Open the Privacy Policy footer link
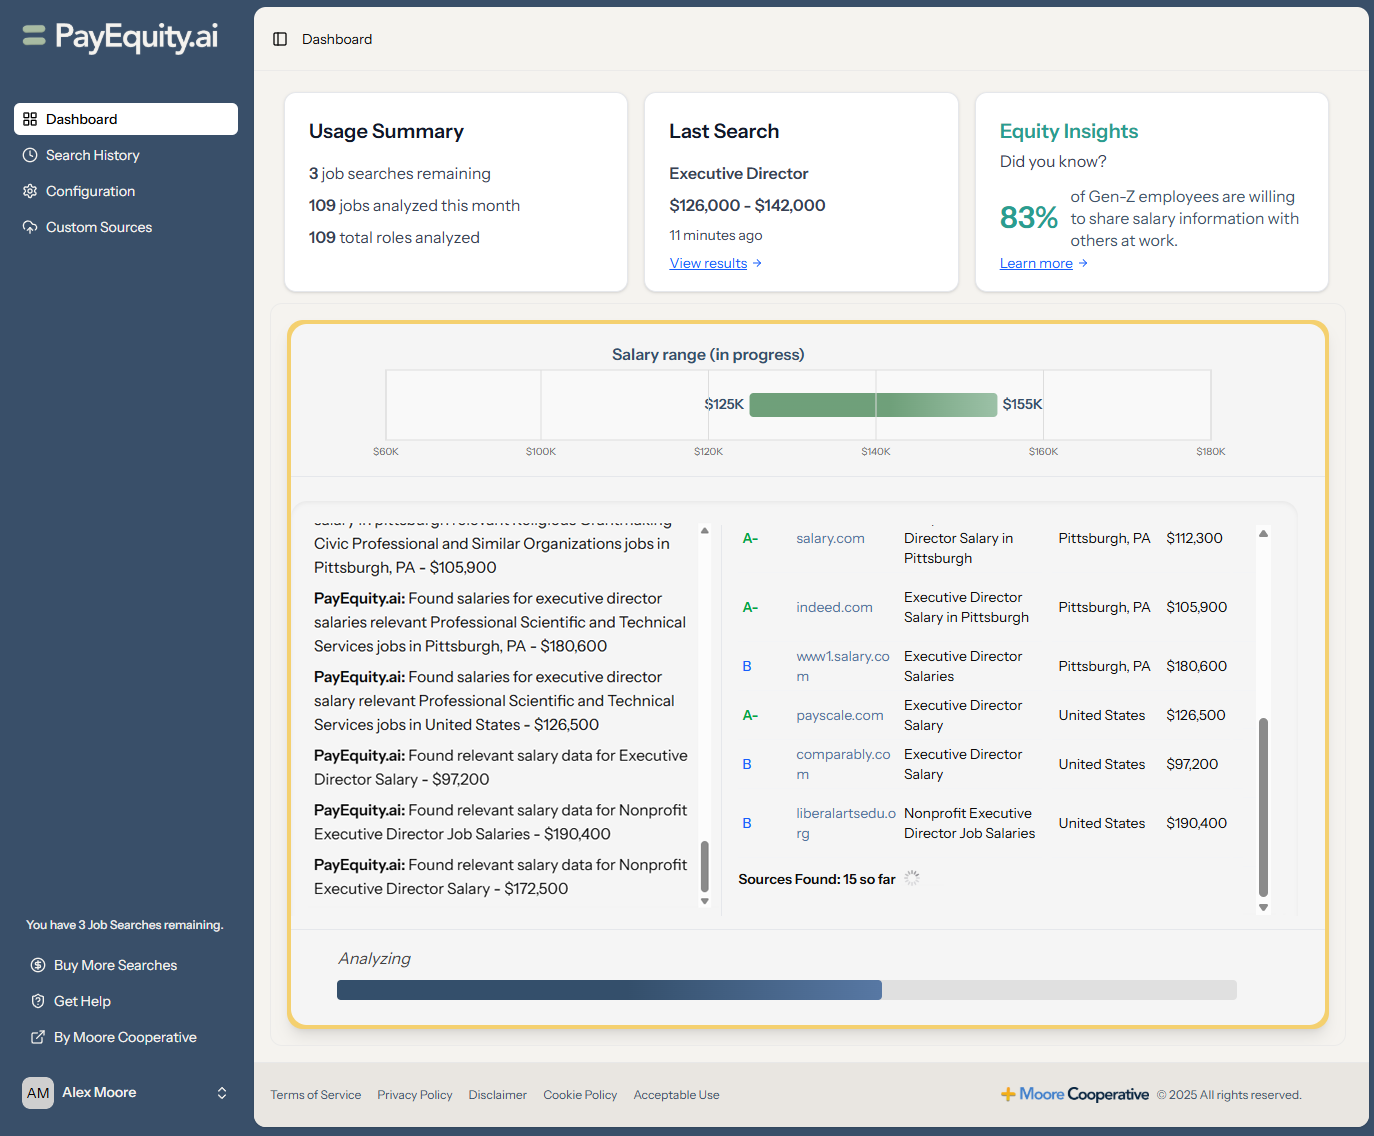Screen dimensions: 1374x1136 [415, 1094]
